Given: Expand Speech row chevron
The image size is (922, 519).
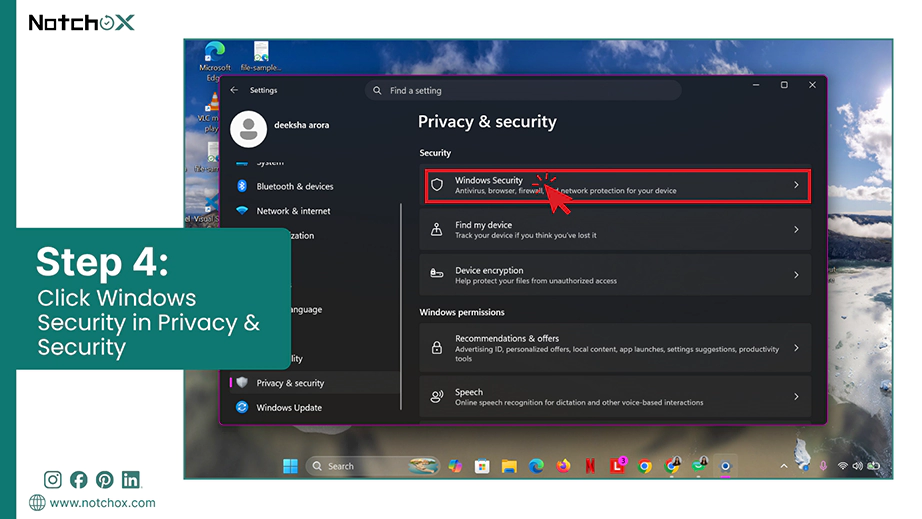Looking at the screenshot, I should pos(796,397).
